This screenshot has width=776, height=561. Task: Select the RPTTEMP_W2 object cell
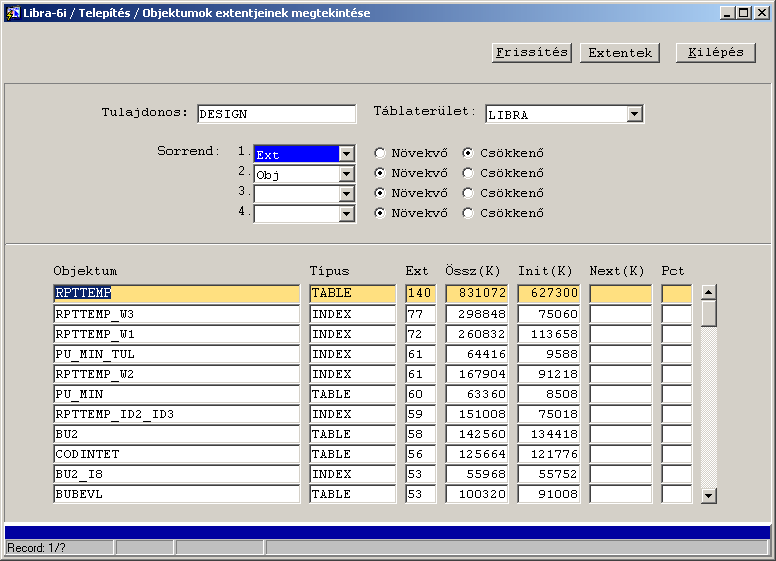[177, 374]
